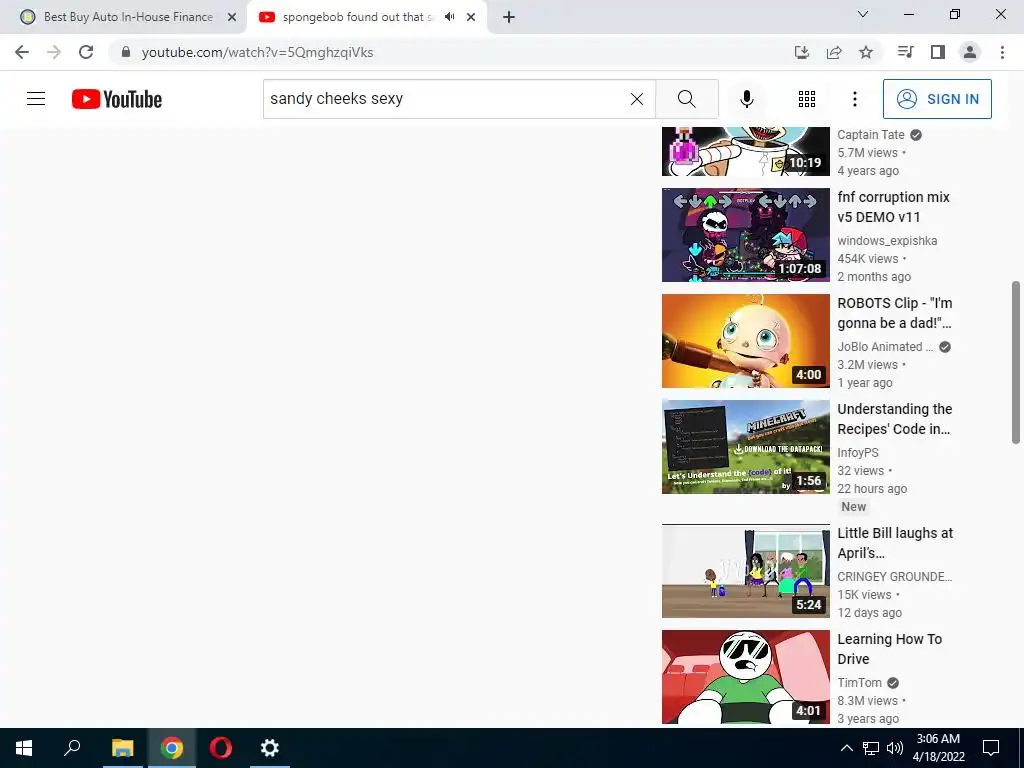Screen dimensions: 1024x768
Task: Mute the tab via speaker icon
Action: coord(449,17)
